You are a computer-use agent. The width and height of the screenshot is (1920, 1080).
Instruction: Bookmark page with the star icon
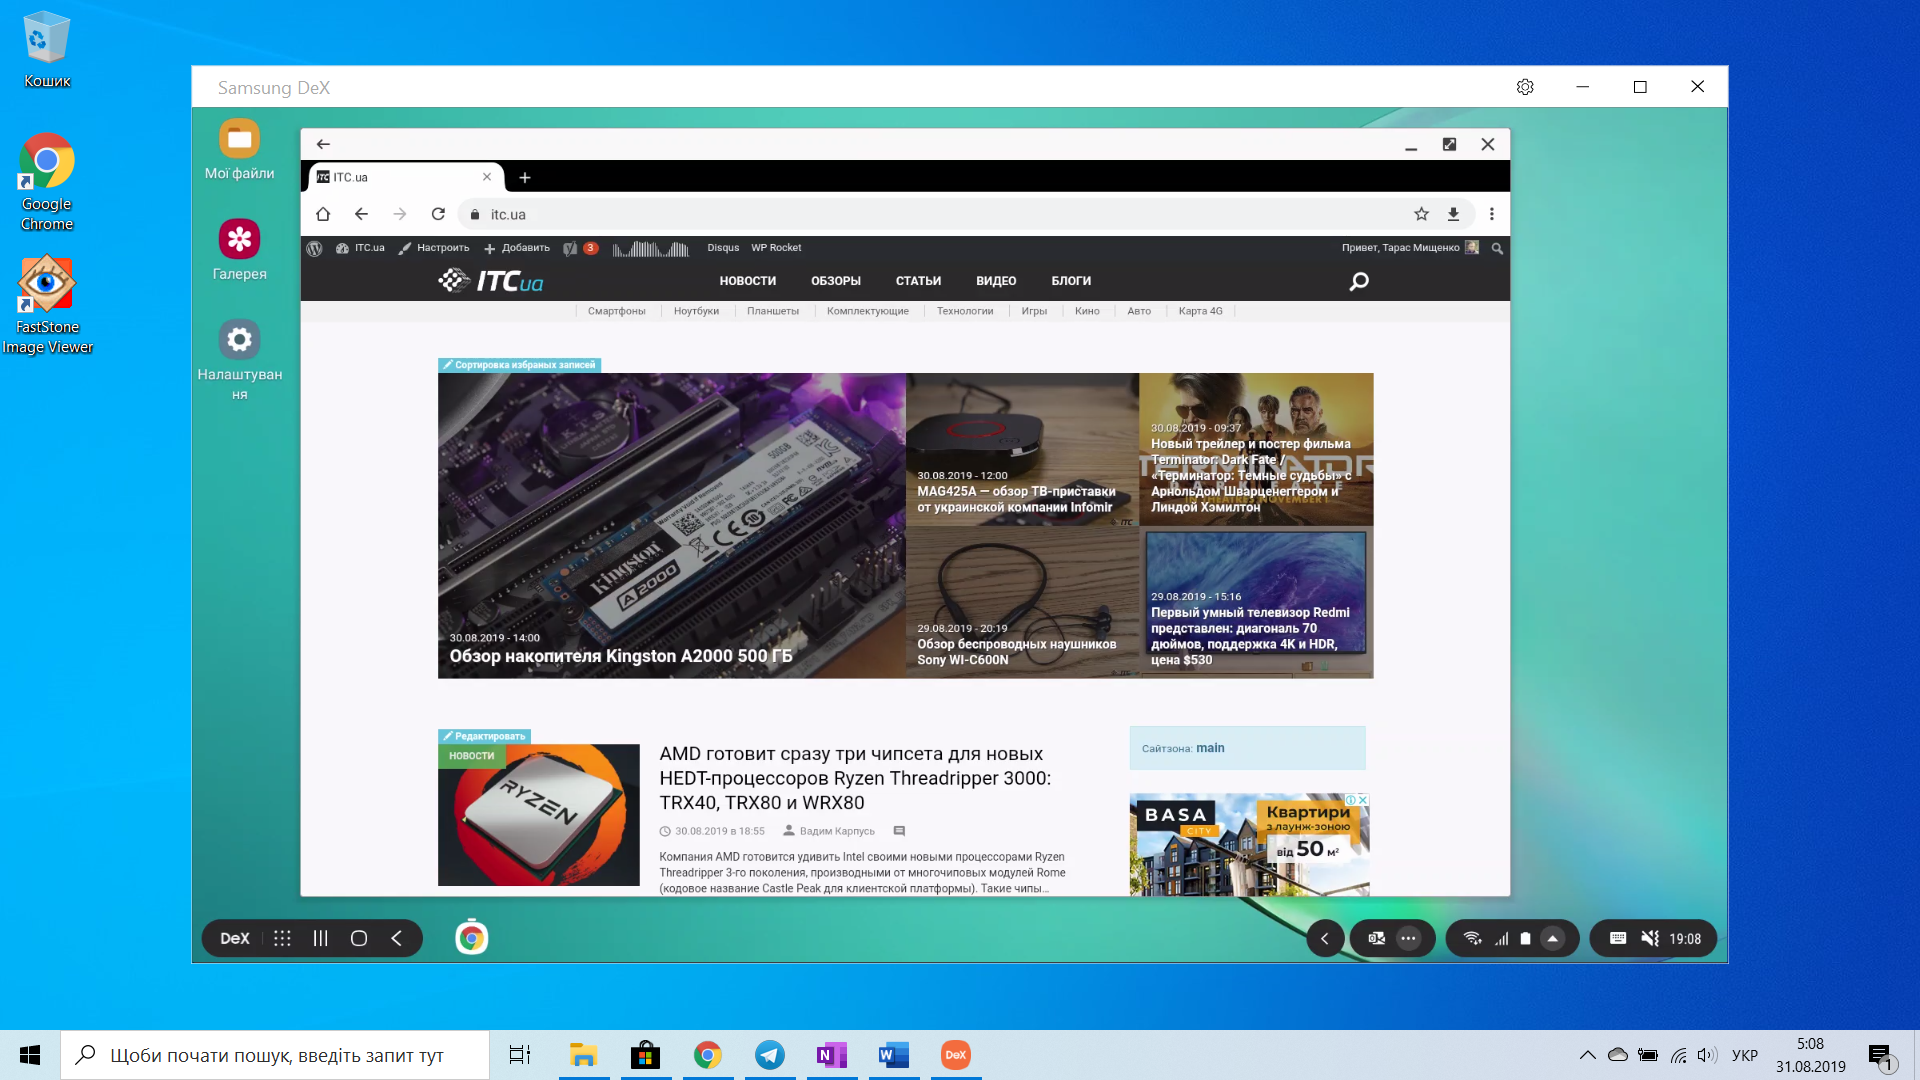pos(1421,214)
